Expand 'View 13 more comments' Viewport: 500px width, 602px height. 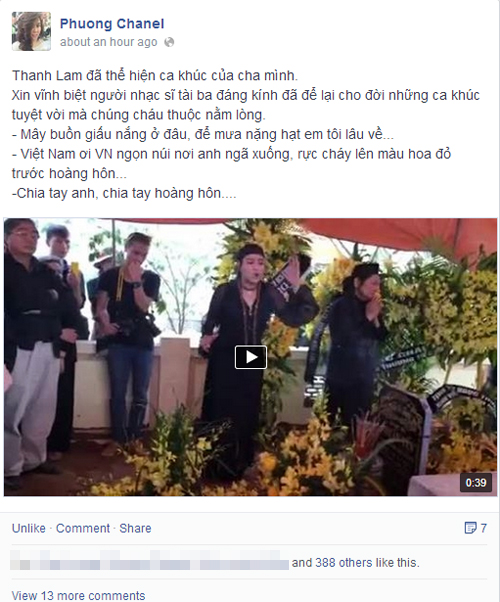coord(78,595)
